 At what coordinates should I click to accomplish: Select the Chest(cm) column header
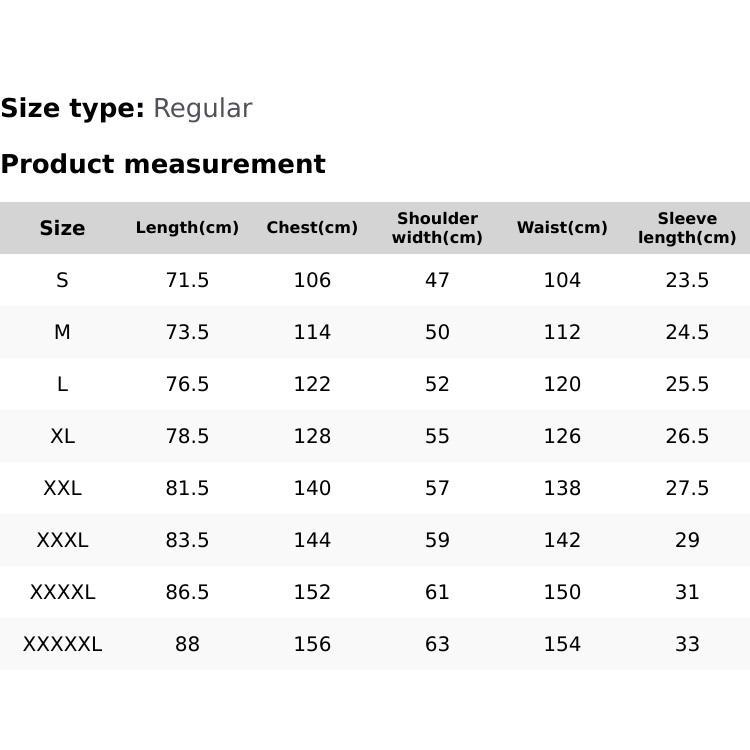click(x=312, y=228)
